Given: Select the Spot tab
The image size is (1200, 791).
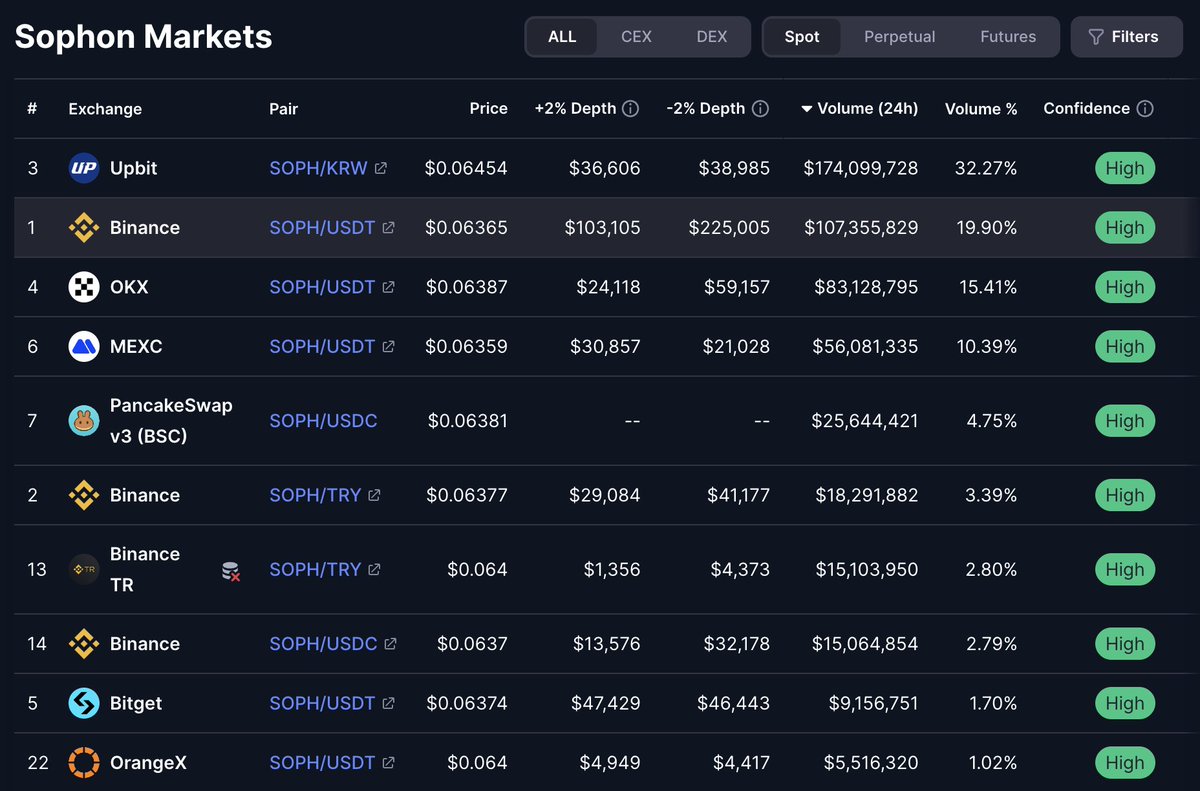Looking at the screenshot, I should point(802,36).
